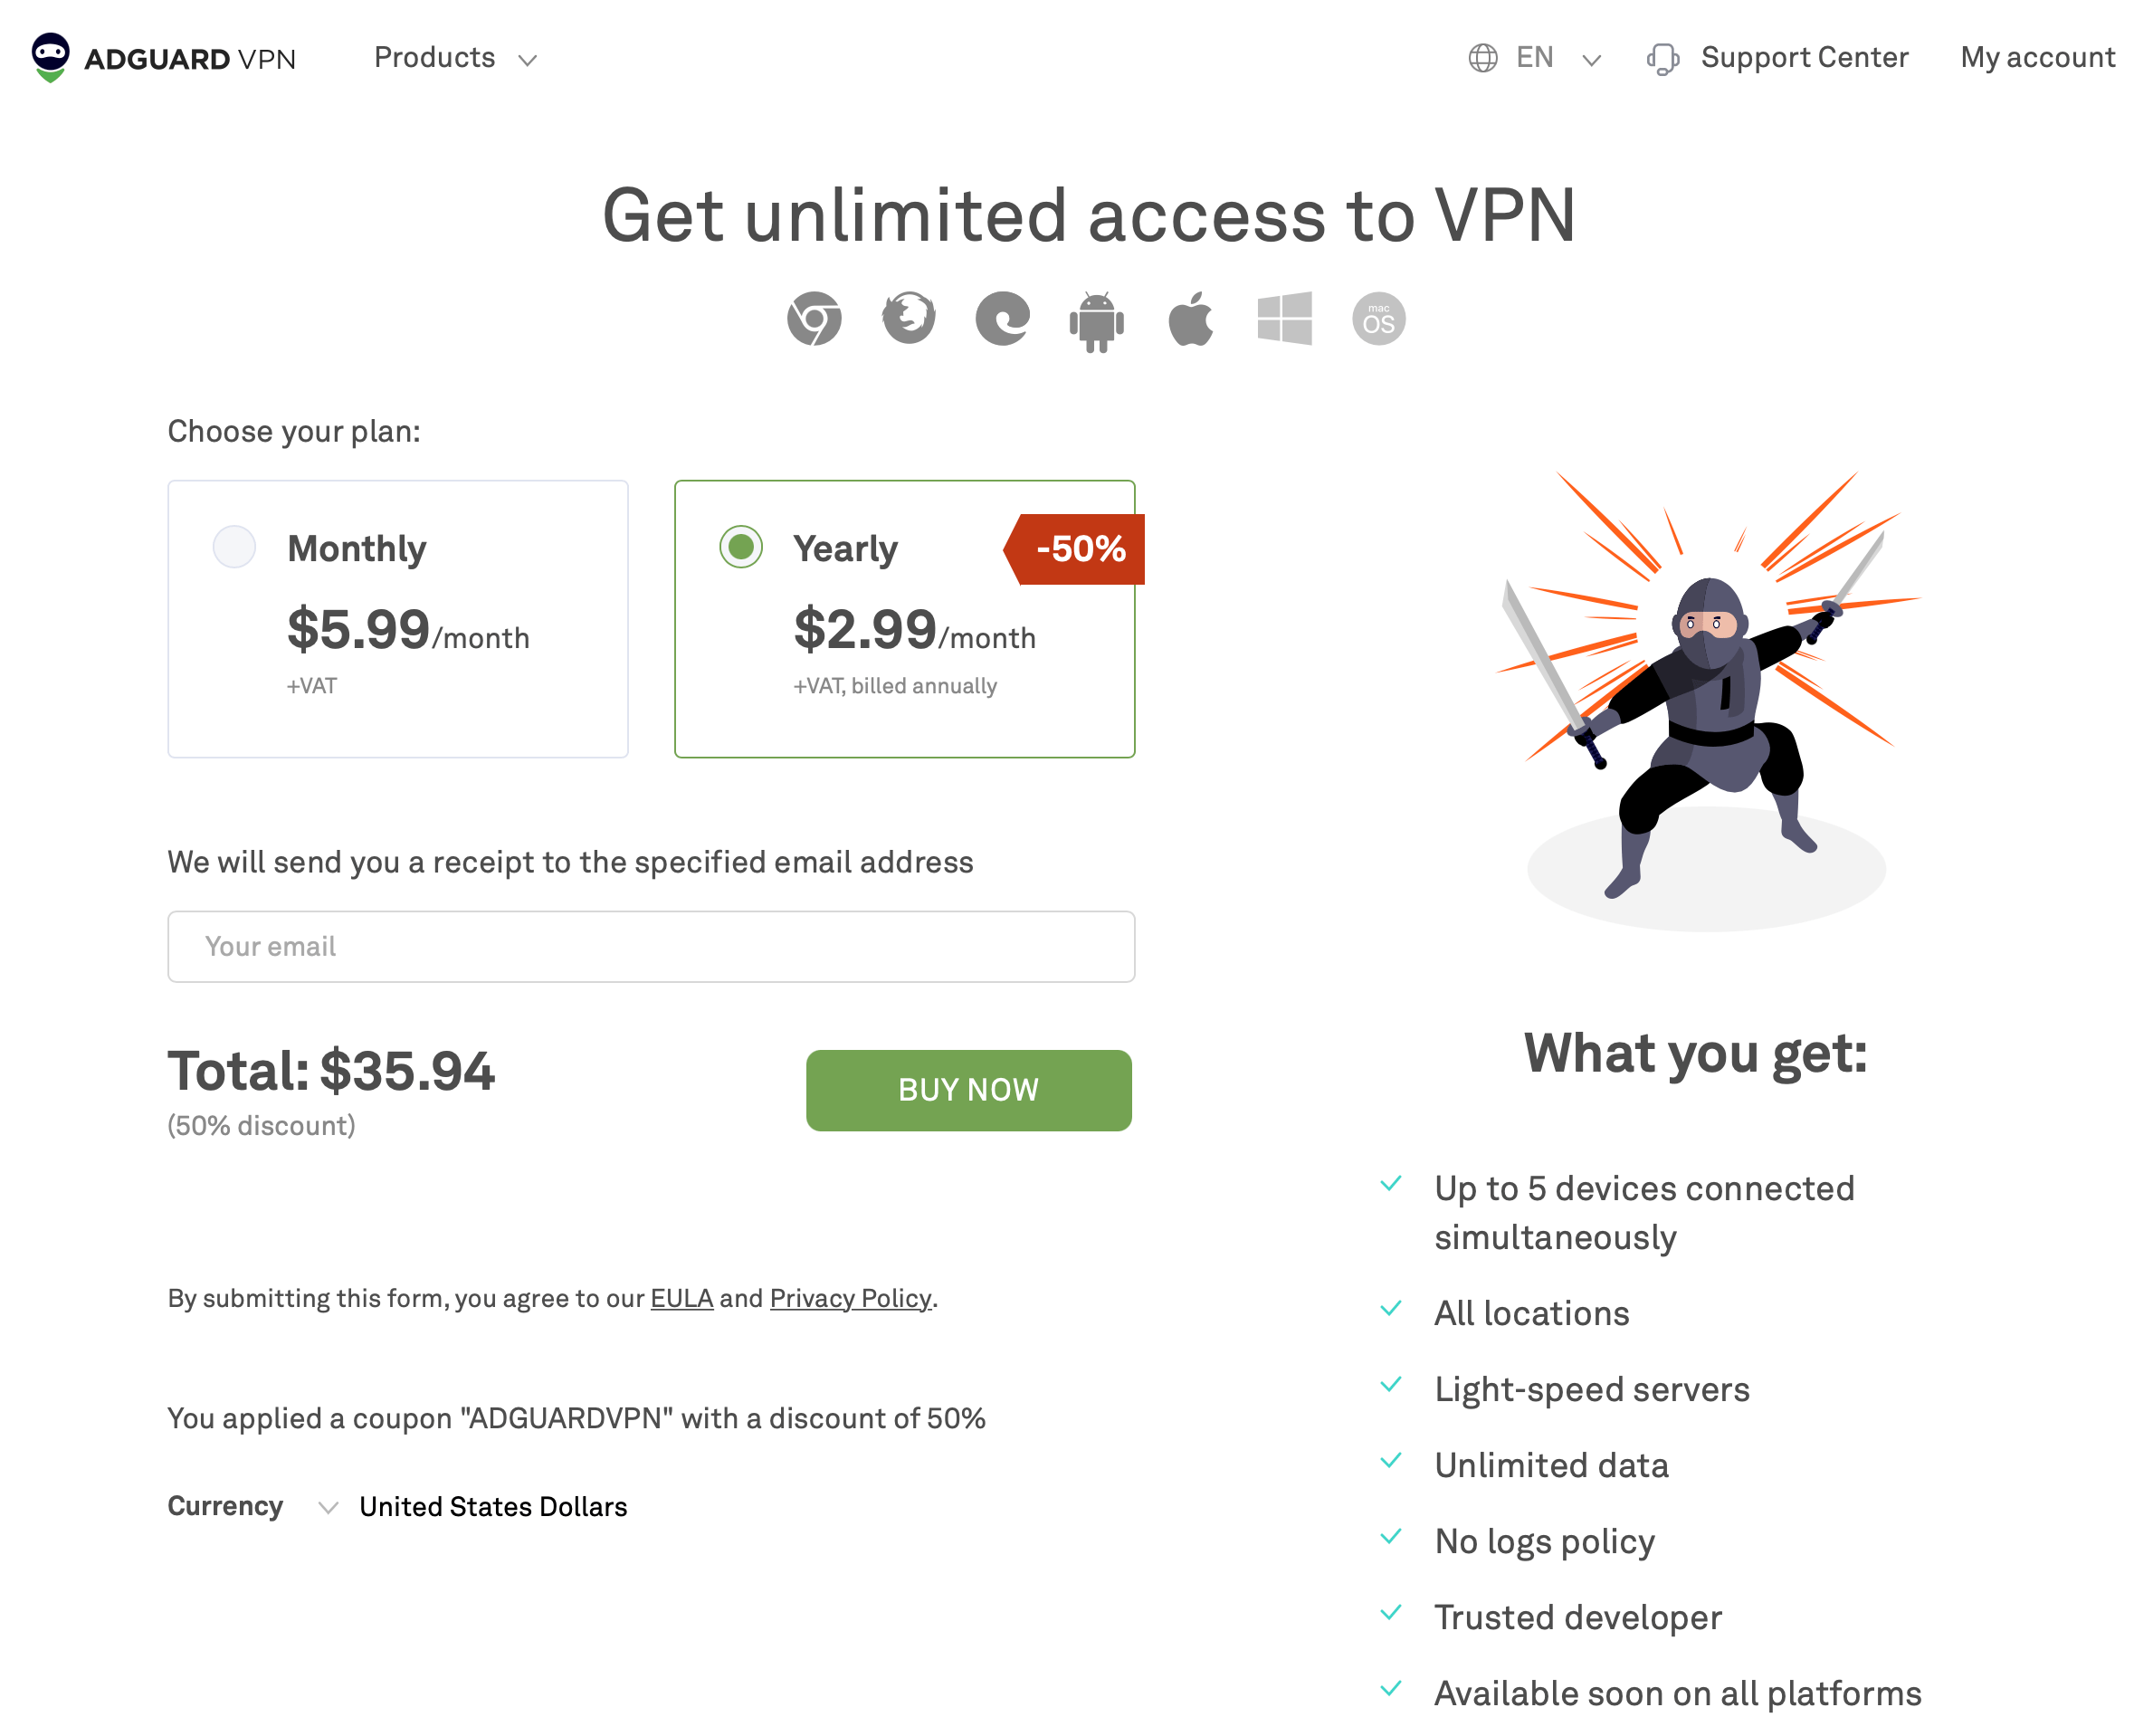
Task: Click the Your email input field
Action: point(651,946)
